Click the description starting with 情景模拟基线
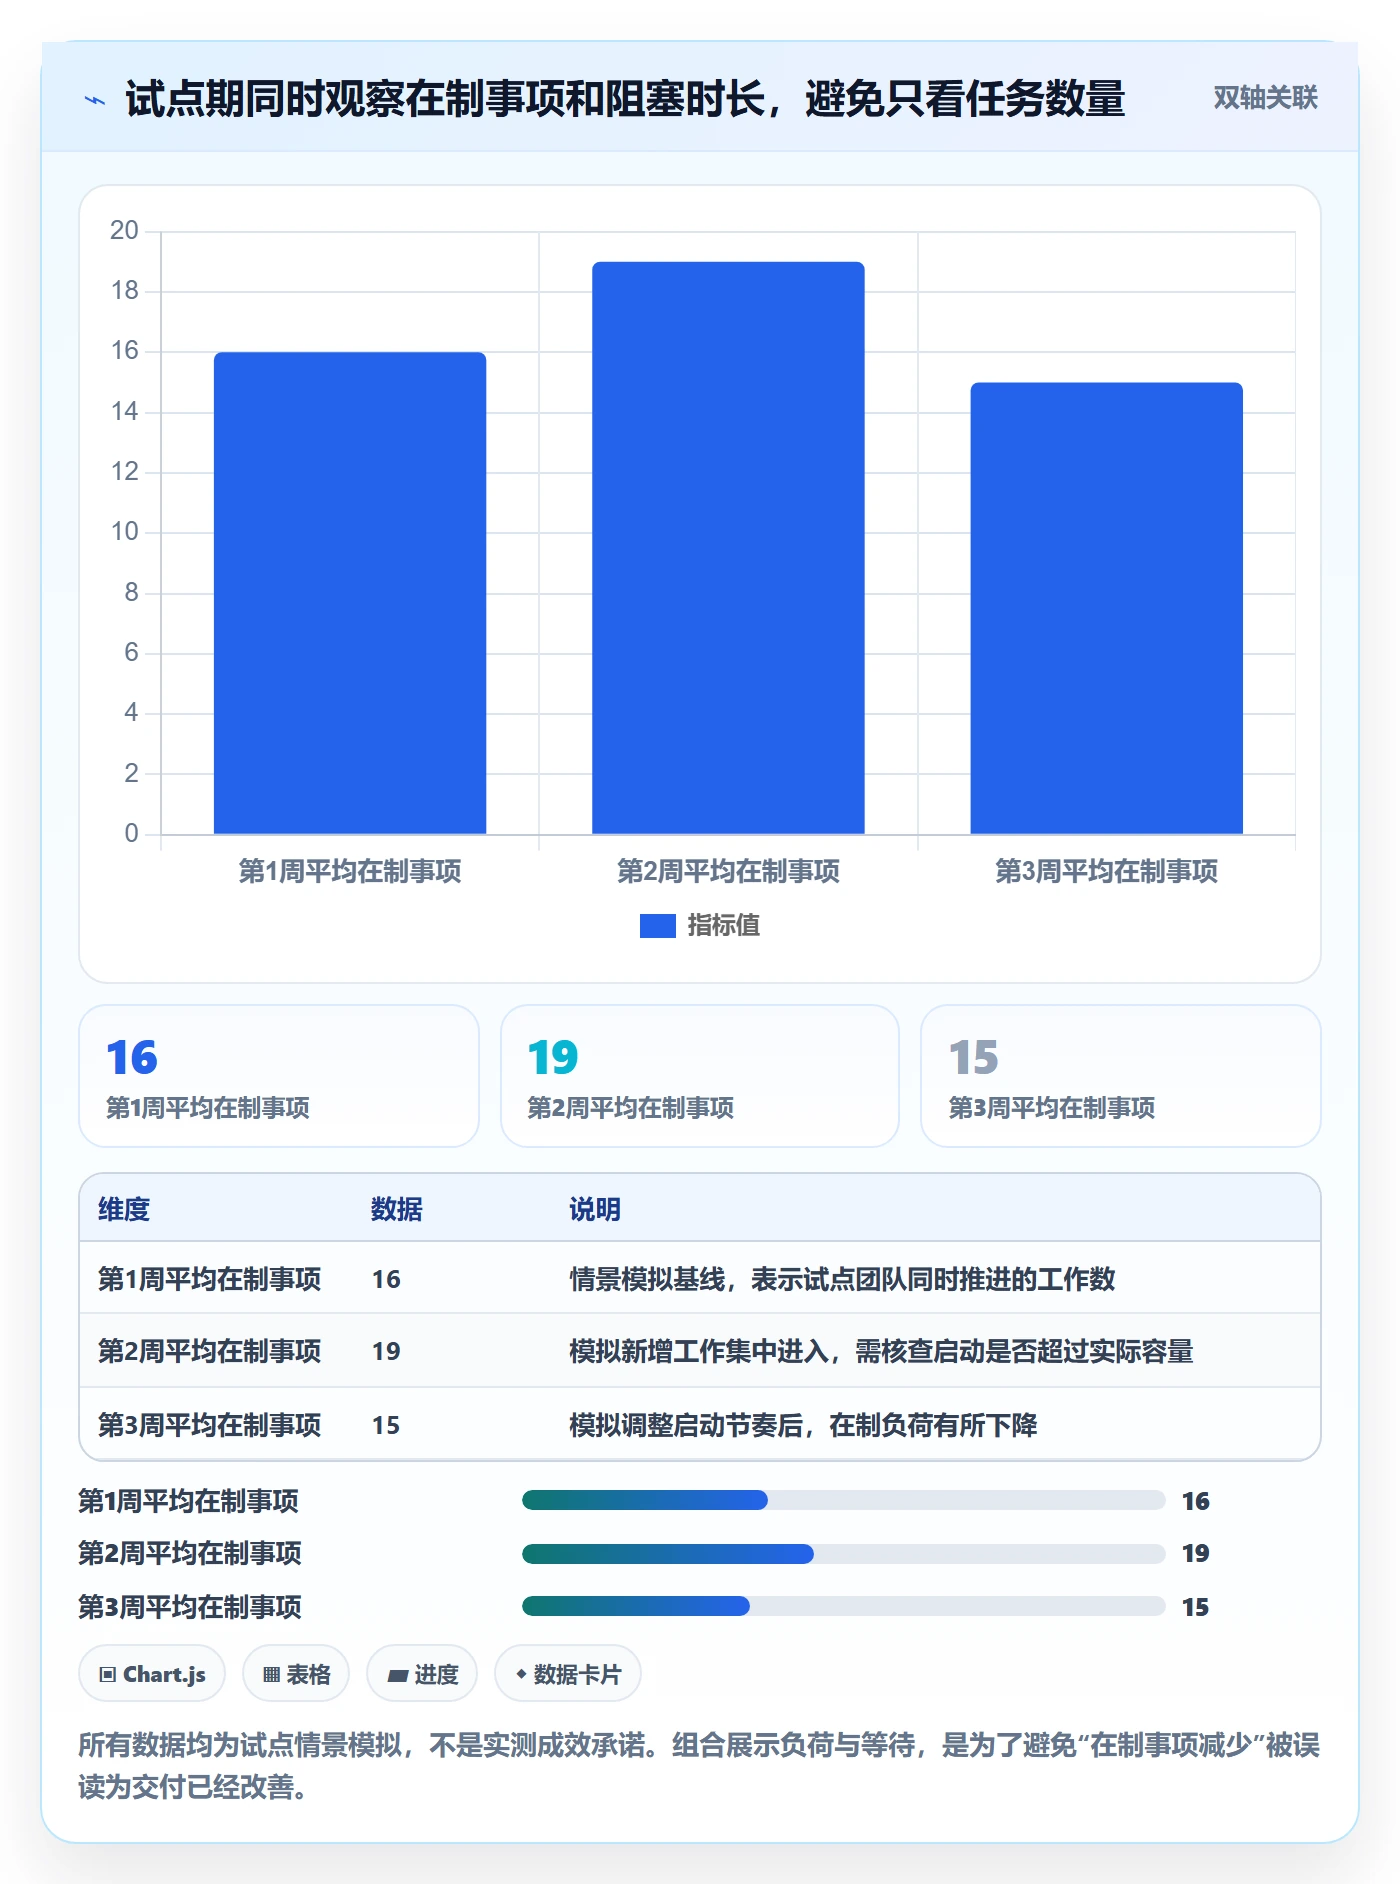The width and height of the screenshot is (1400, 1884). (842, 1279)
